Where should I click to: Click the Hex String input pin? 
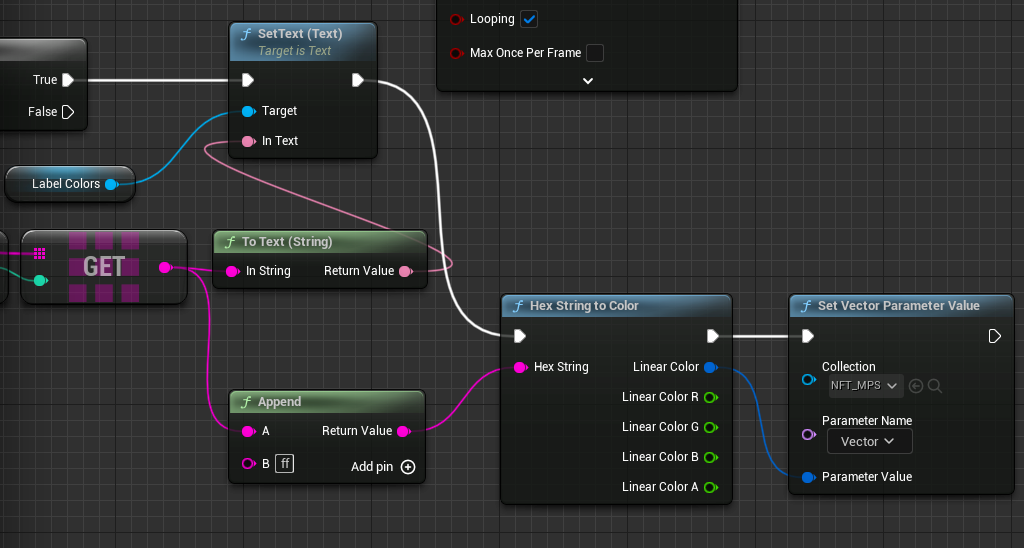pos(520,367)
